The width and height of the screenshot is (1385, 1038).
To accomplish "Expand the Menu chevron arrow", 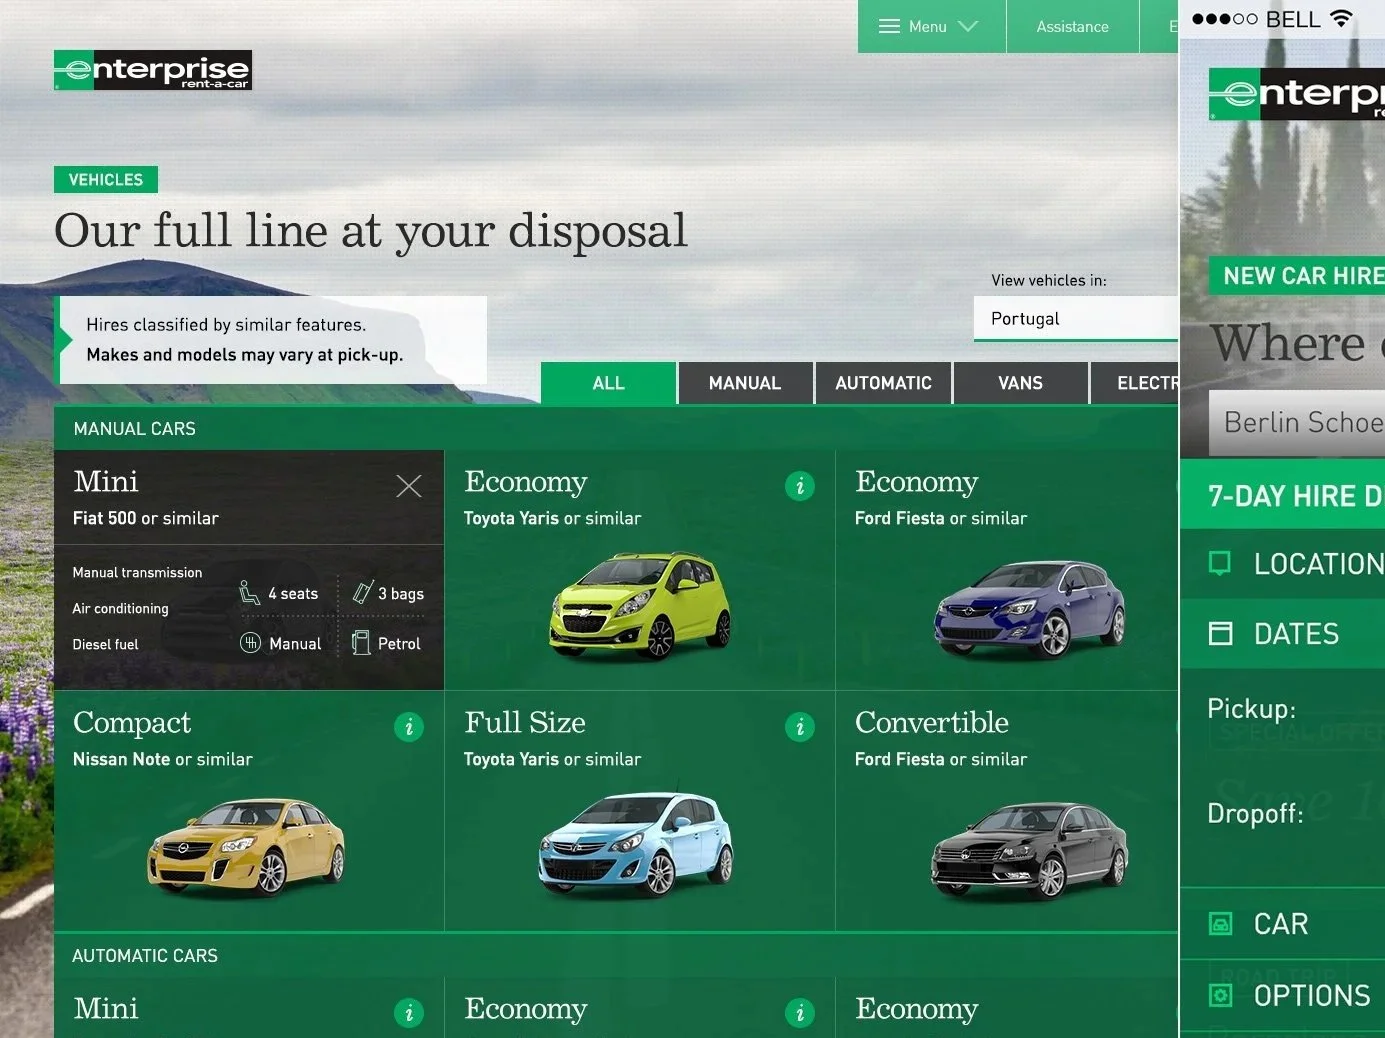I will tap(967, 27).
